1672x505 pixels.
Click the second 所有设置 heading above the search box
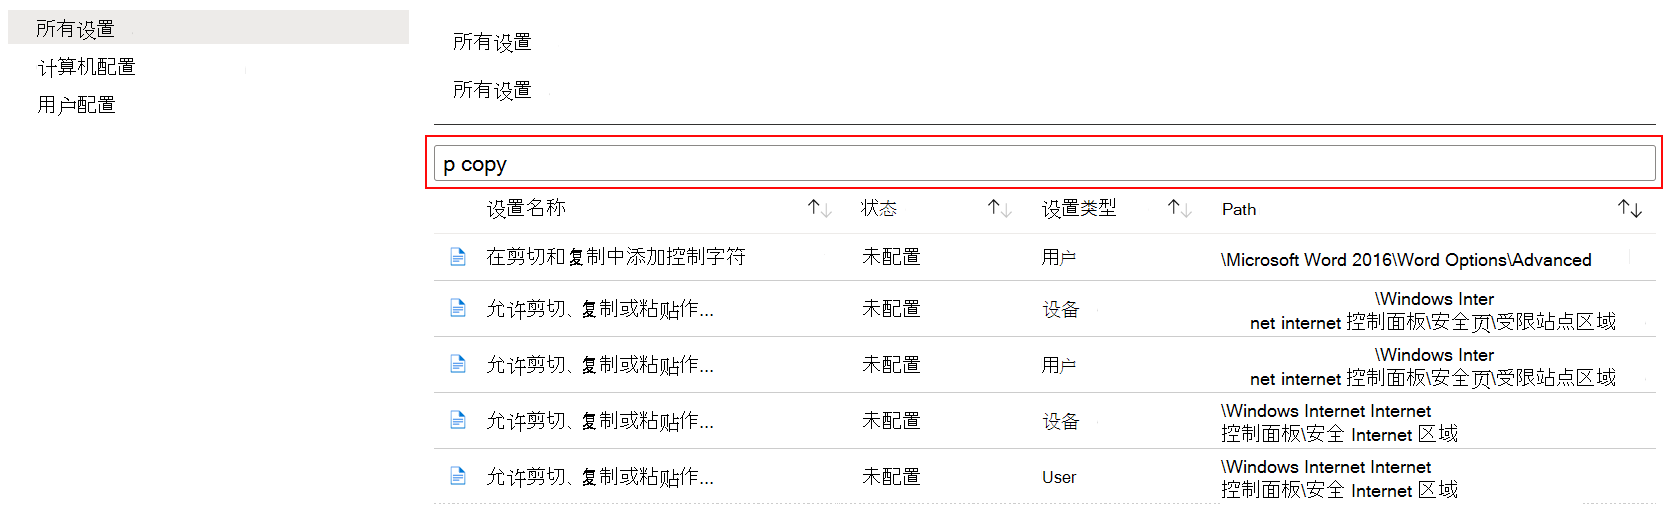tap(492, 90)
